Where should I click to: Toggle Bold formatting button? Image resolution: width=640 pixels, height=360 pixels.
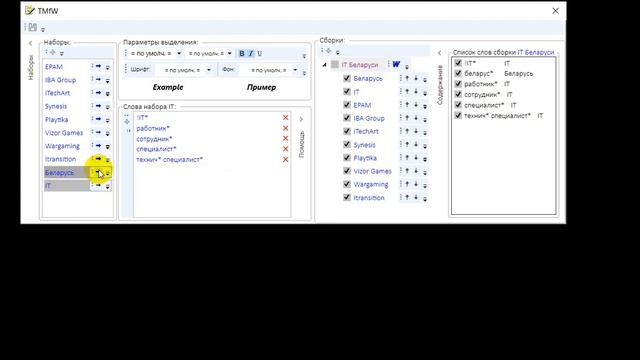point(242,53)
